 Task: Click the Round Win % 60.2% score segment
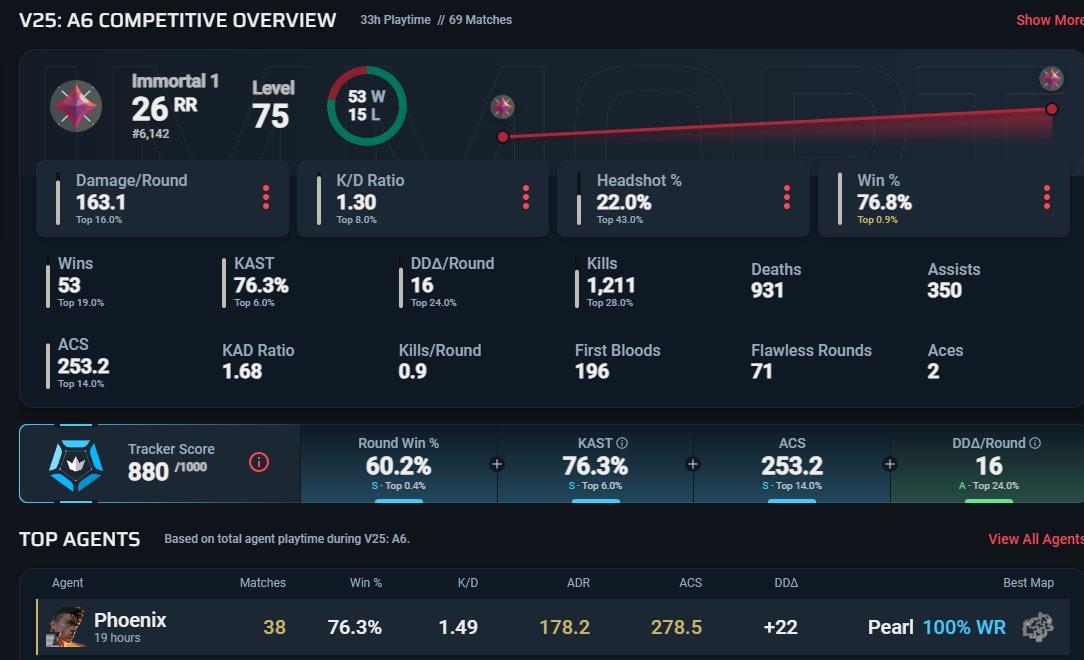point(399,464)
